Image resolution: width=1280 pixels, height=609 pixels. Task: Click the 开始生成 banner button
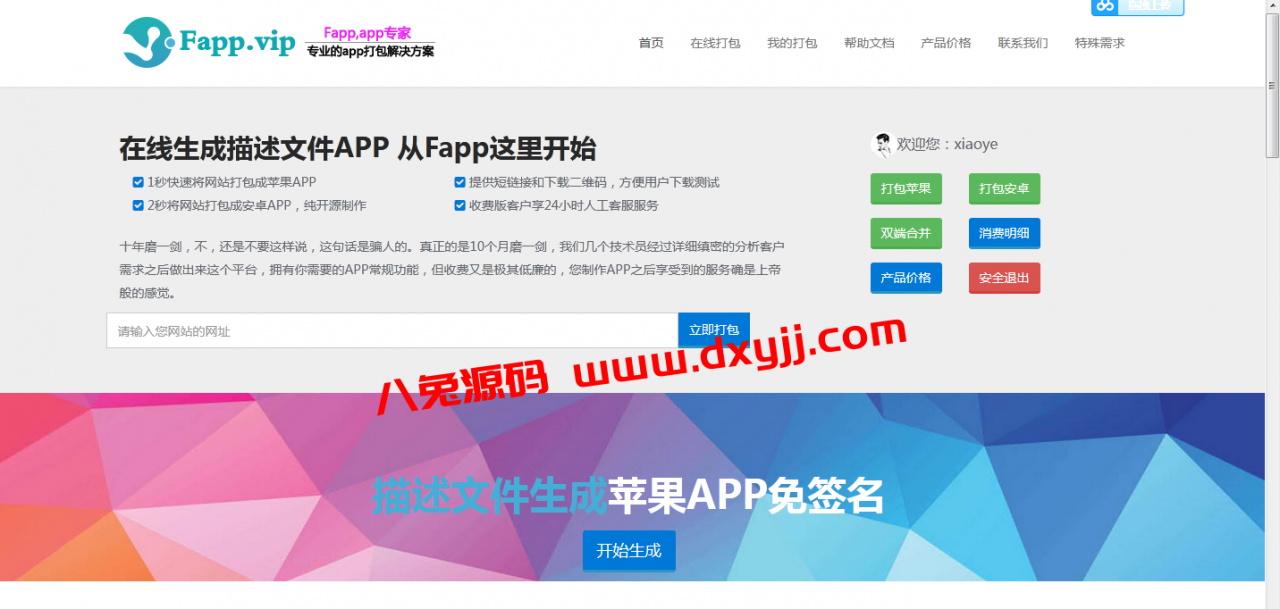click(x=629, y=550)
